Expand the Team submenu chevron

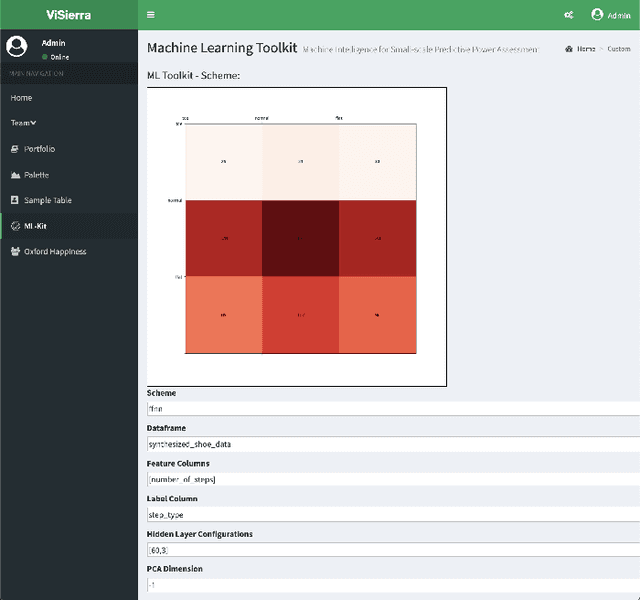click(33, 123)
